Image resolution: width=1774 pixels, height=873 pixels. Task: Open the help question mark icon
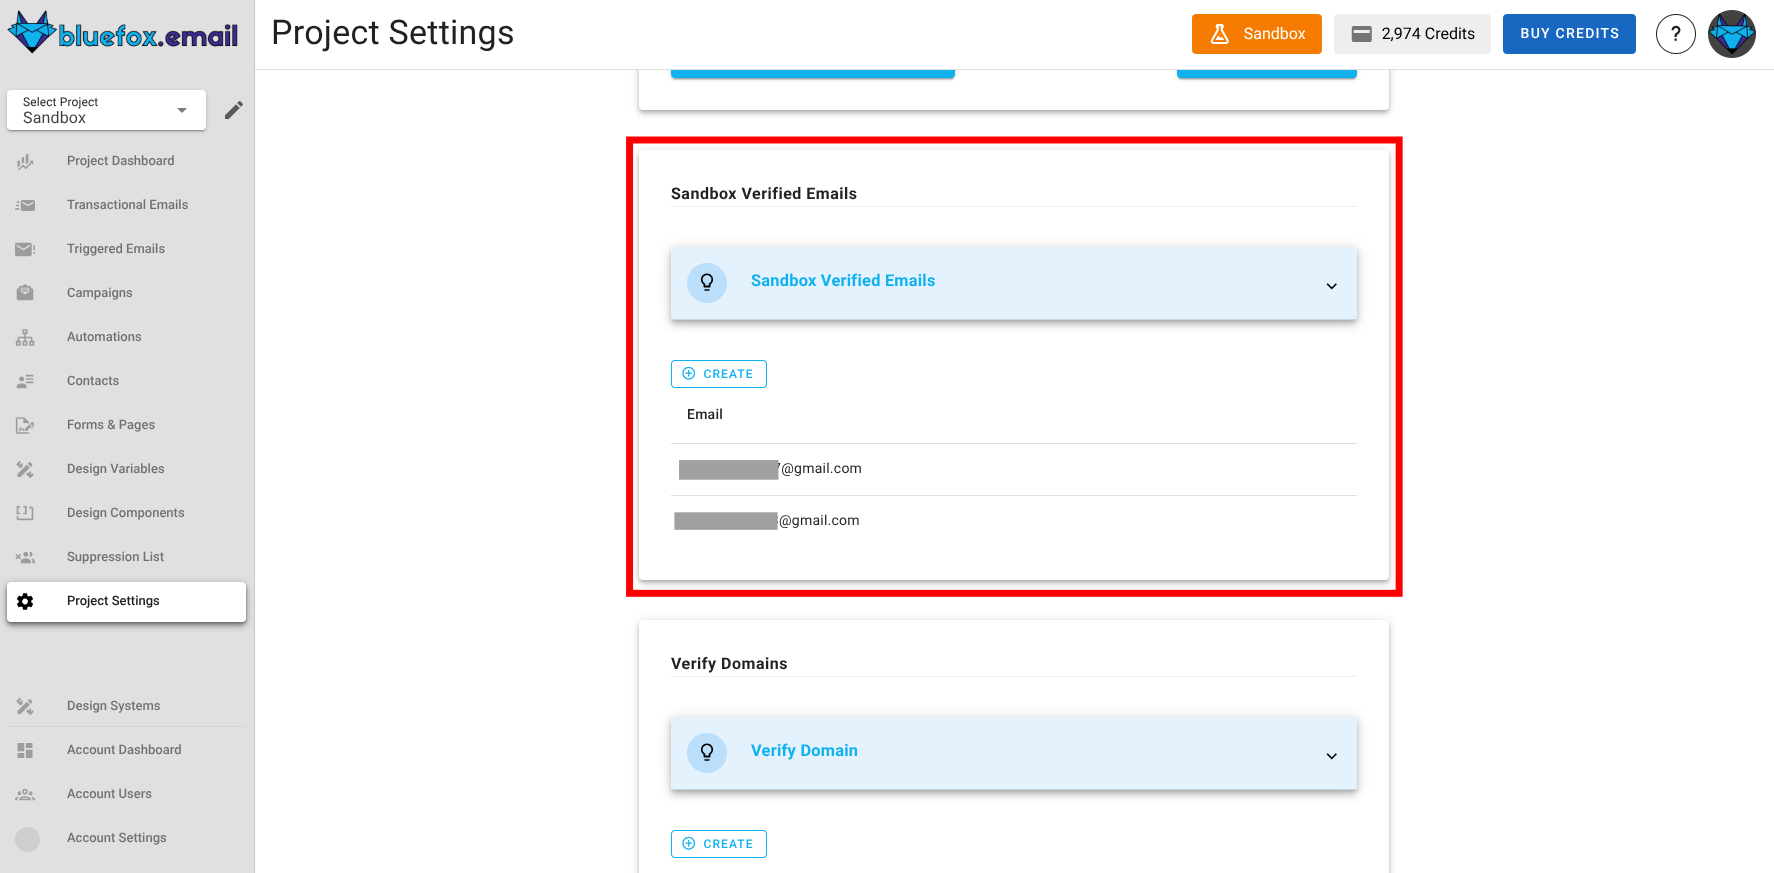pyautogui.click(x=1675, y=34)
